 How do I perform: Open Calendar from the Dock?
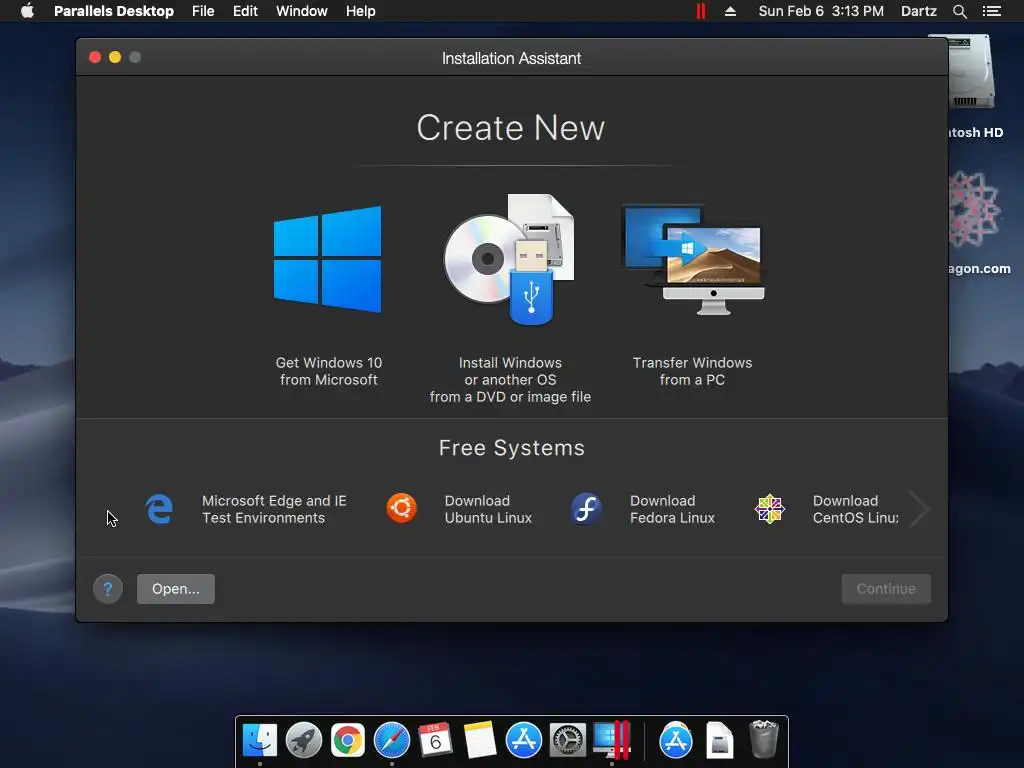[435, 741]
